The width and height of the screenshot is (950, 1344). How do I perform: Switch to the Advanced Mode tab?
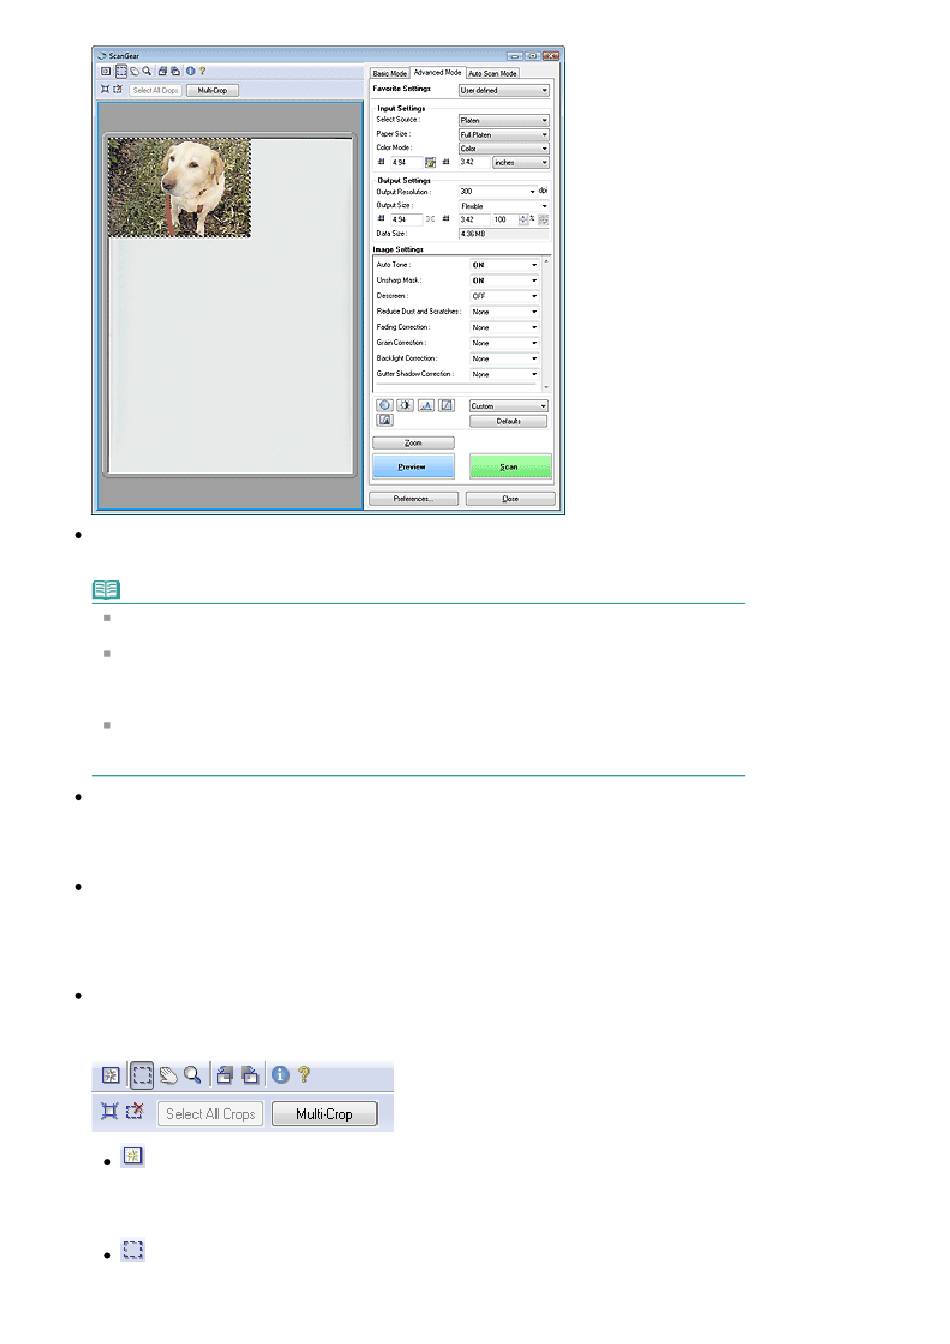(x=438, y=72)
